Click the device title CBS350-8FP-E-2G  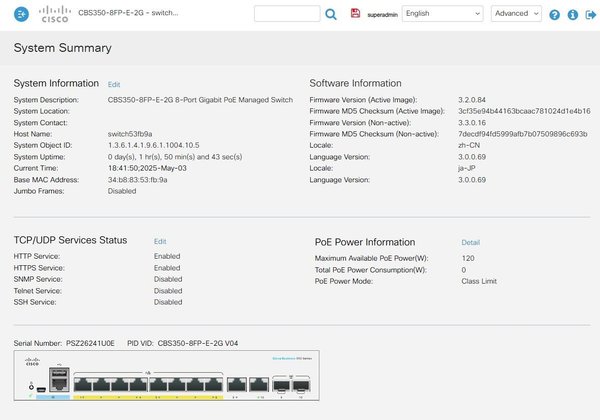[128, 13]
